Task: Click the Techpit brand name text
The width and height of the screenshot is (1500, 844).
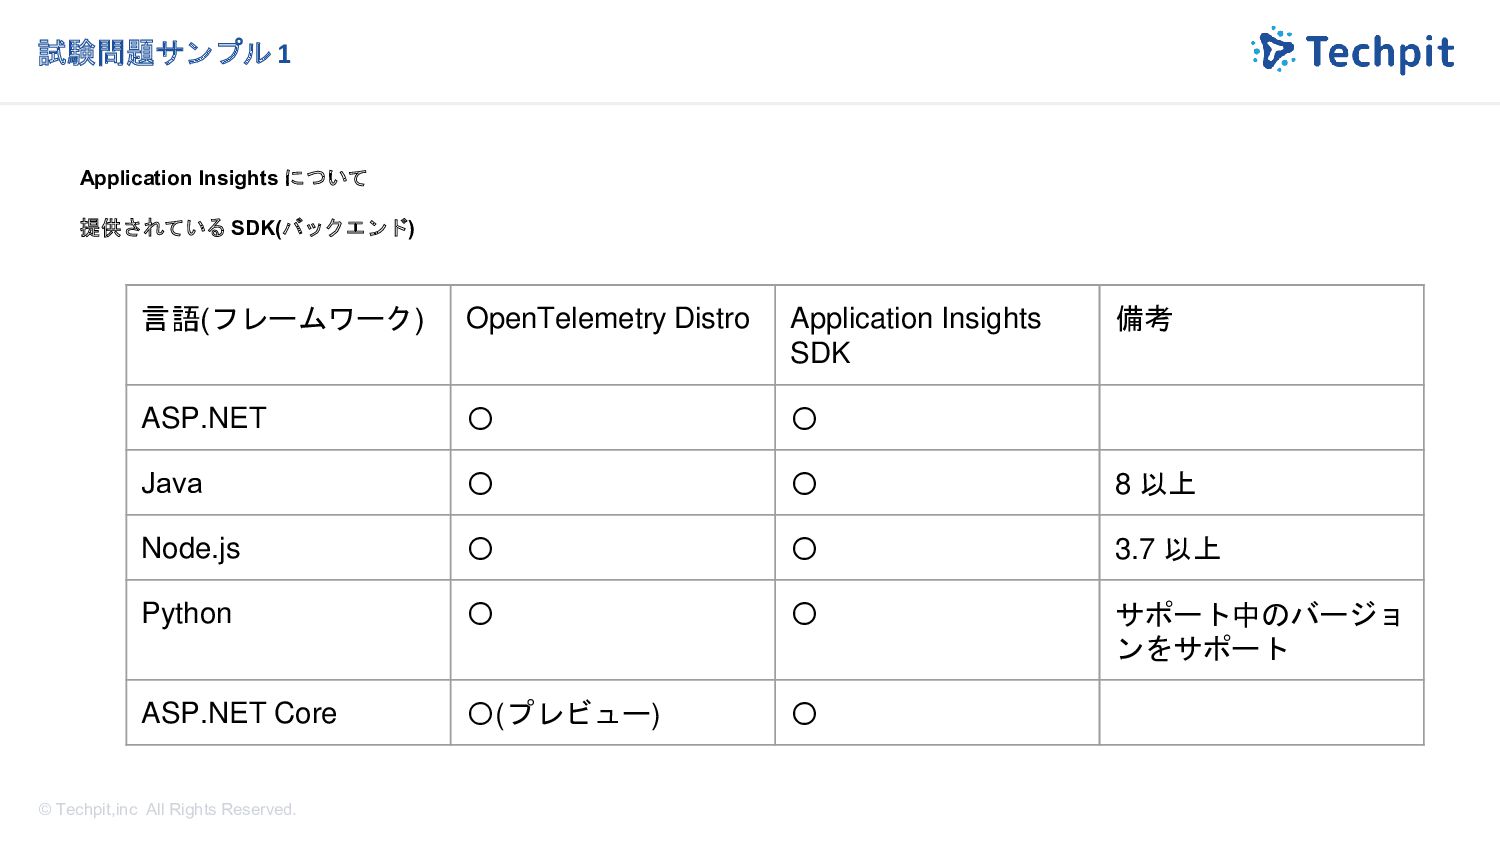Action: point(1380,53)
